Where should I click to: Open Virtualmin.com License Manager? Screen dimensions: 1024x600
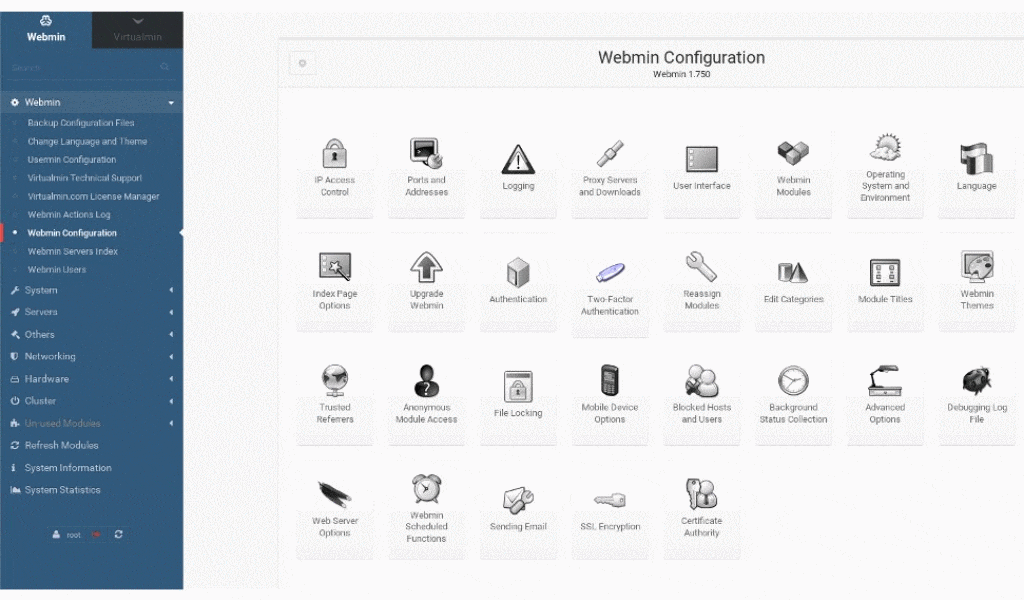[x=93, y=196]
